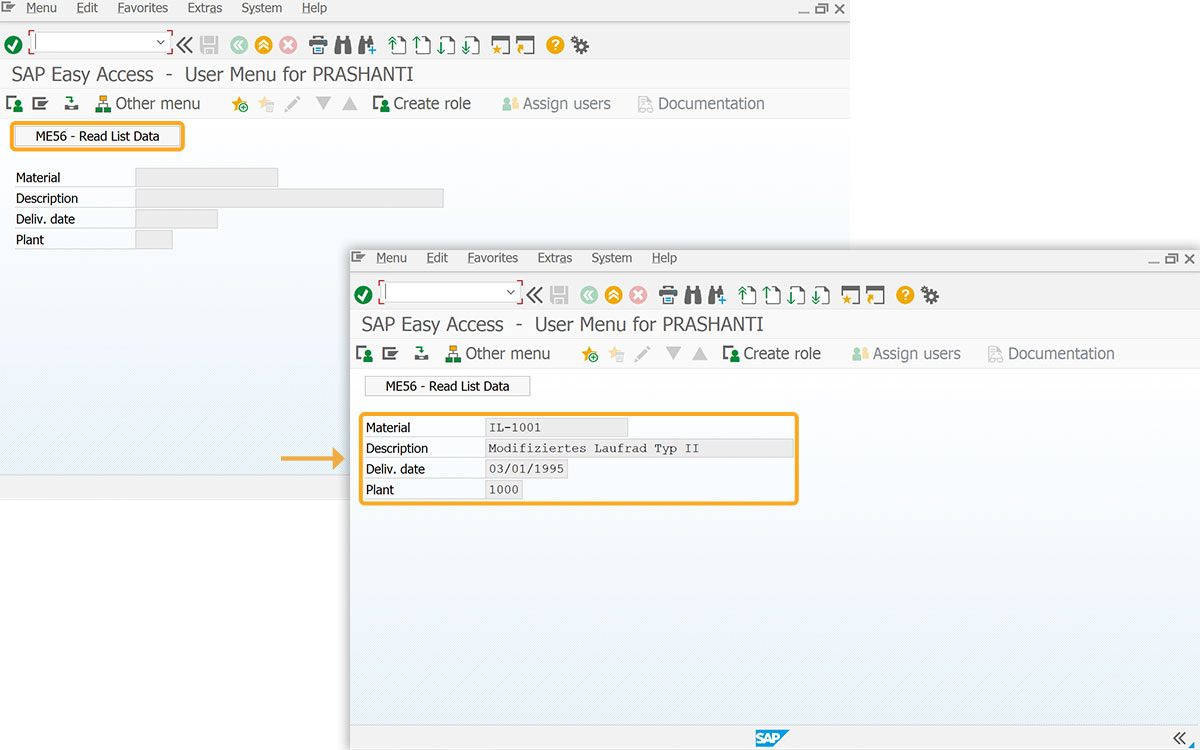
Task: Click Find binoculars icon in back window
Action: click(x=342, y=45)
